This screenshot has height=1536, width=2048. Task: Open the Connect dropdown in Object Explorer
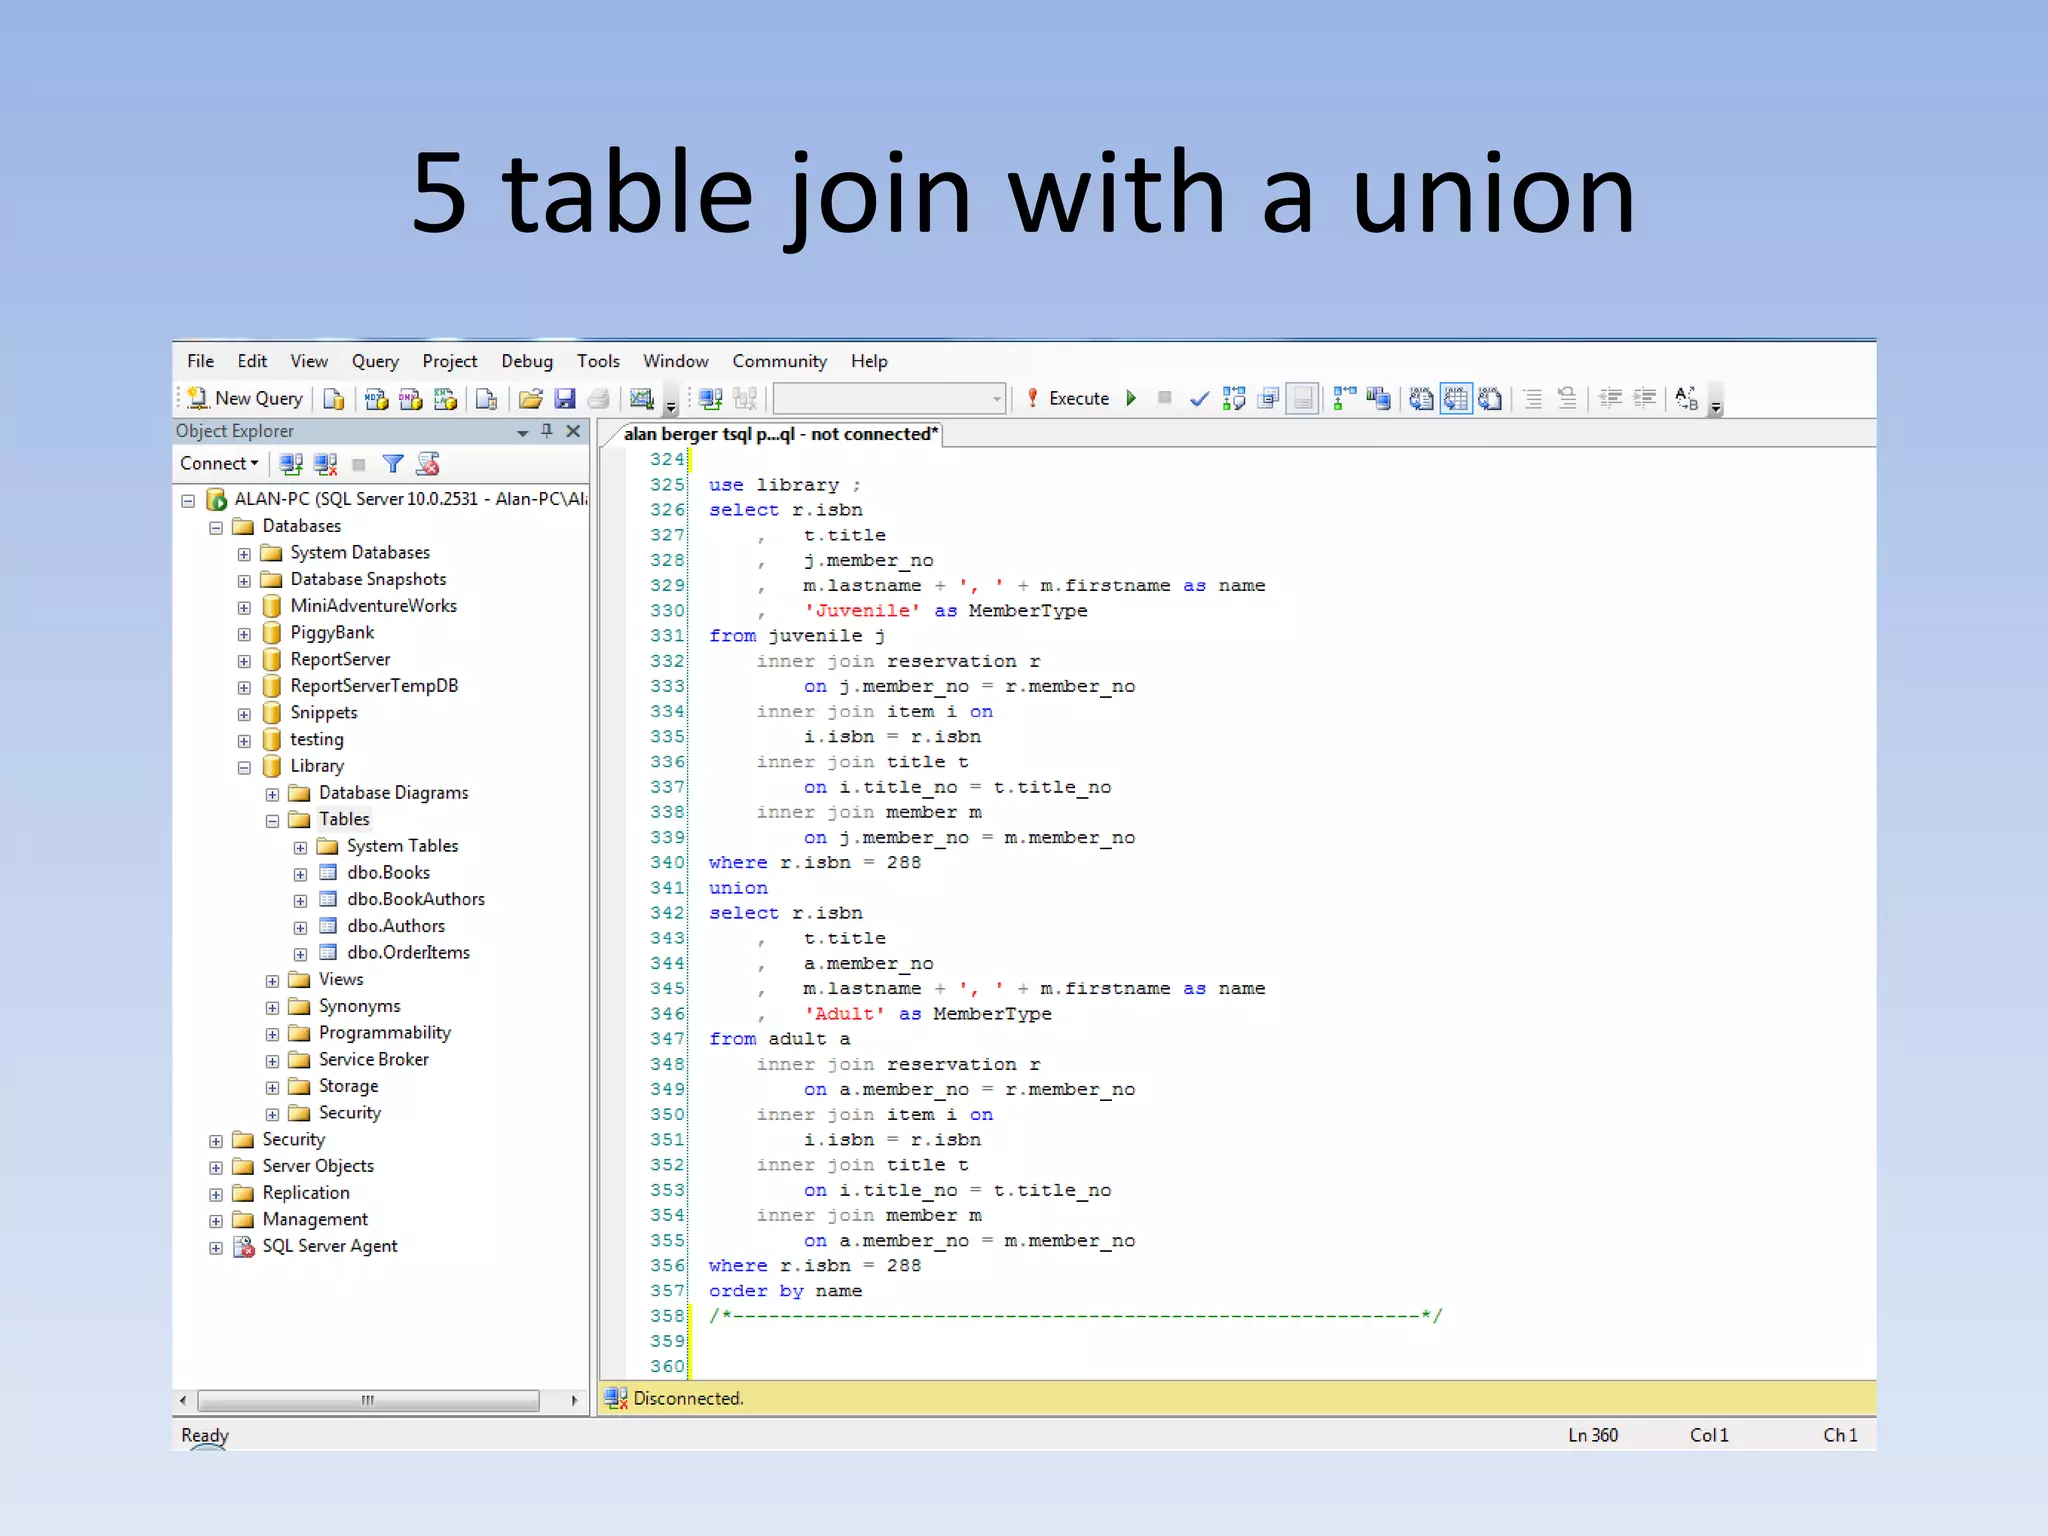point(219,463)
